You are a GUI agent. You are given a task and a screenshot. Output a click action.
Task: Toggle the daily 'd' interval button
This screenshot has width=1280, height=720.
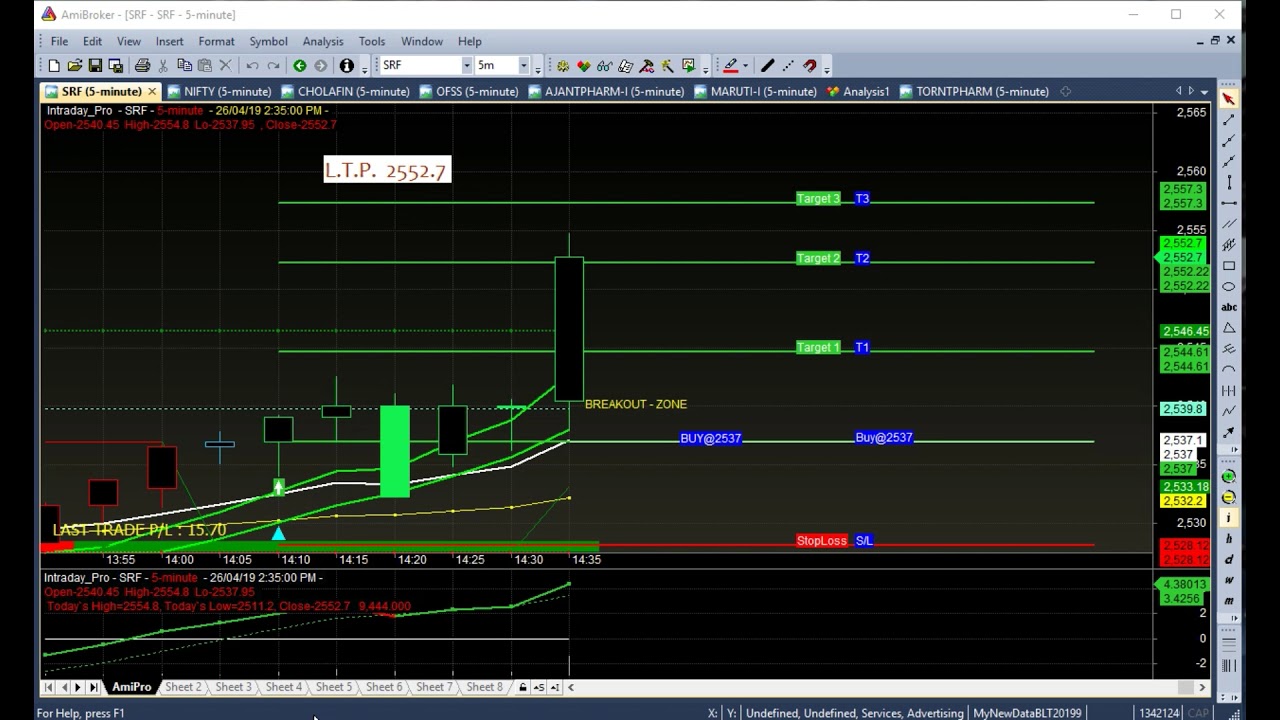coord(1229,560)
